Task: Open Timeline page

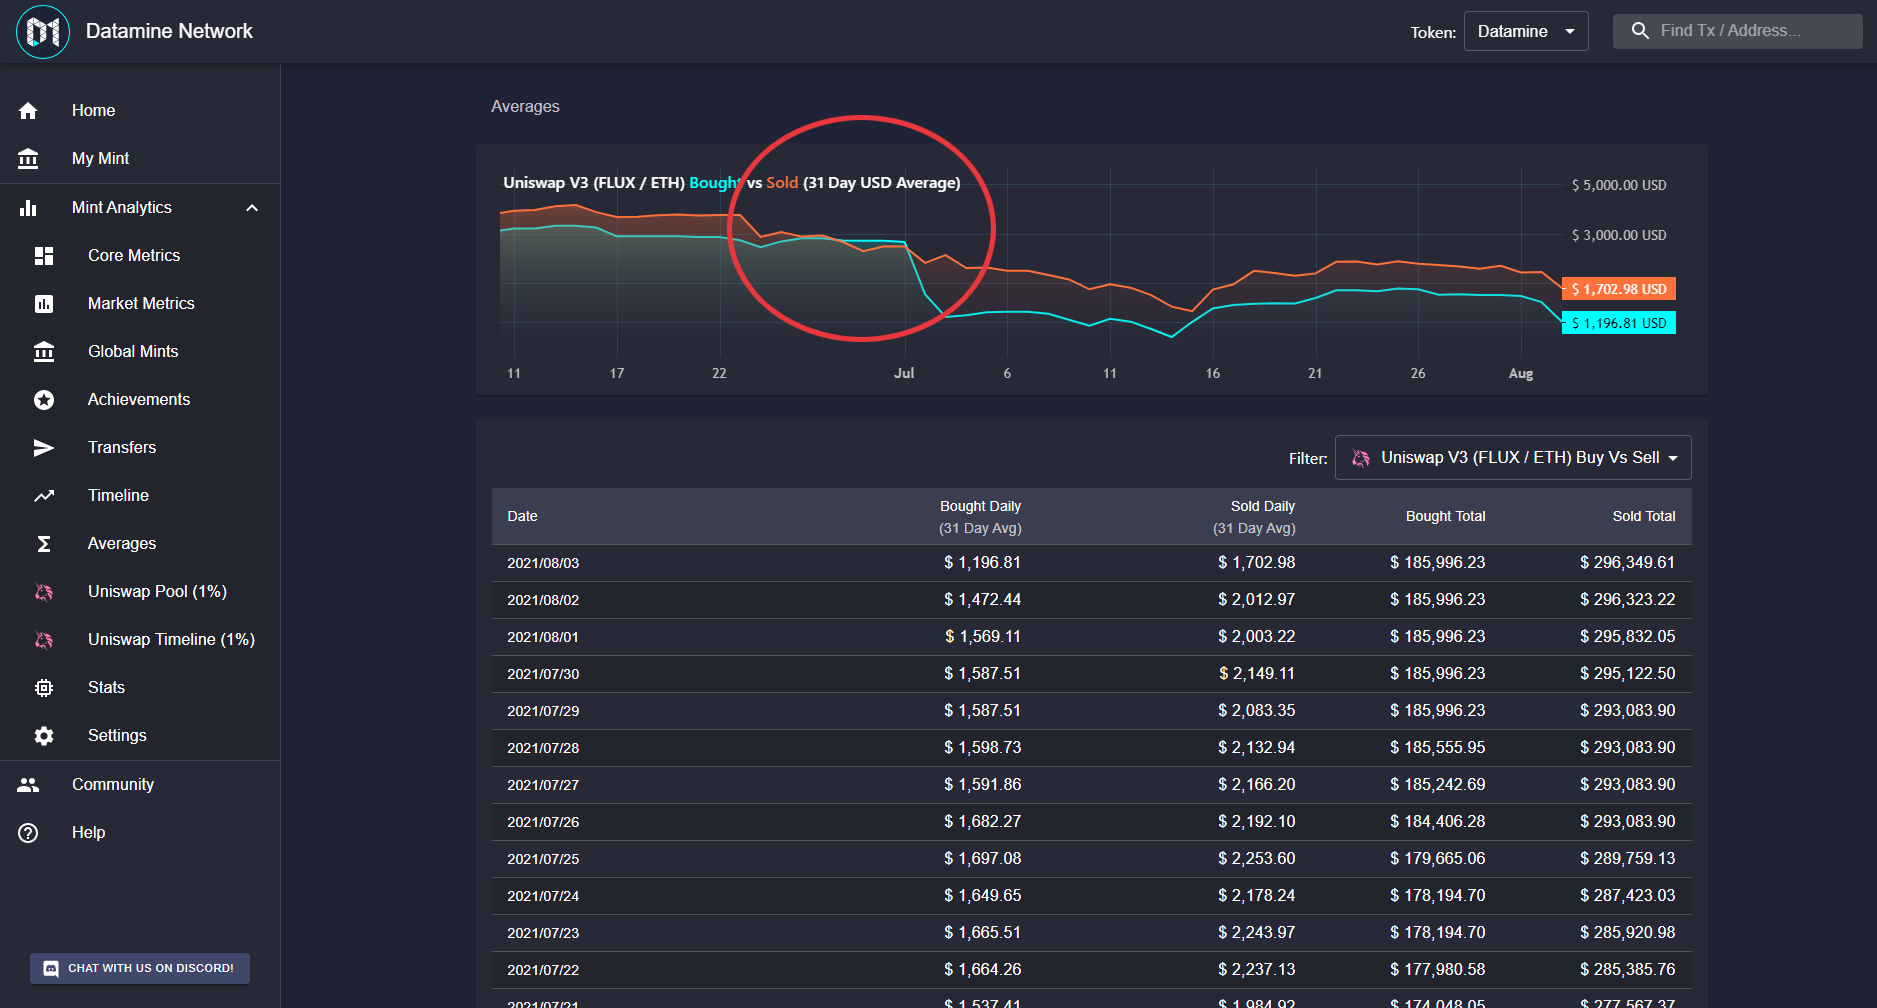Action: click(x=140, y=496)
